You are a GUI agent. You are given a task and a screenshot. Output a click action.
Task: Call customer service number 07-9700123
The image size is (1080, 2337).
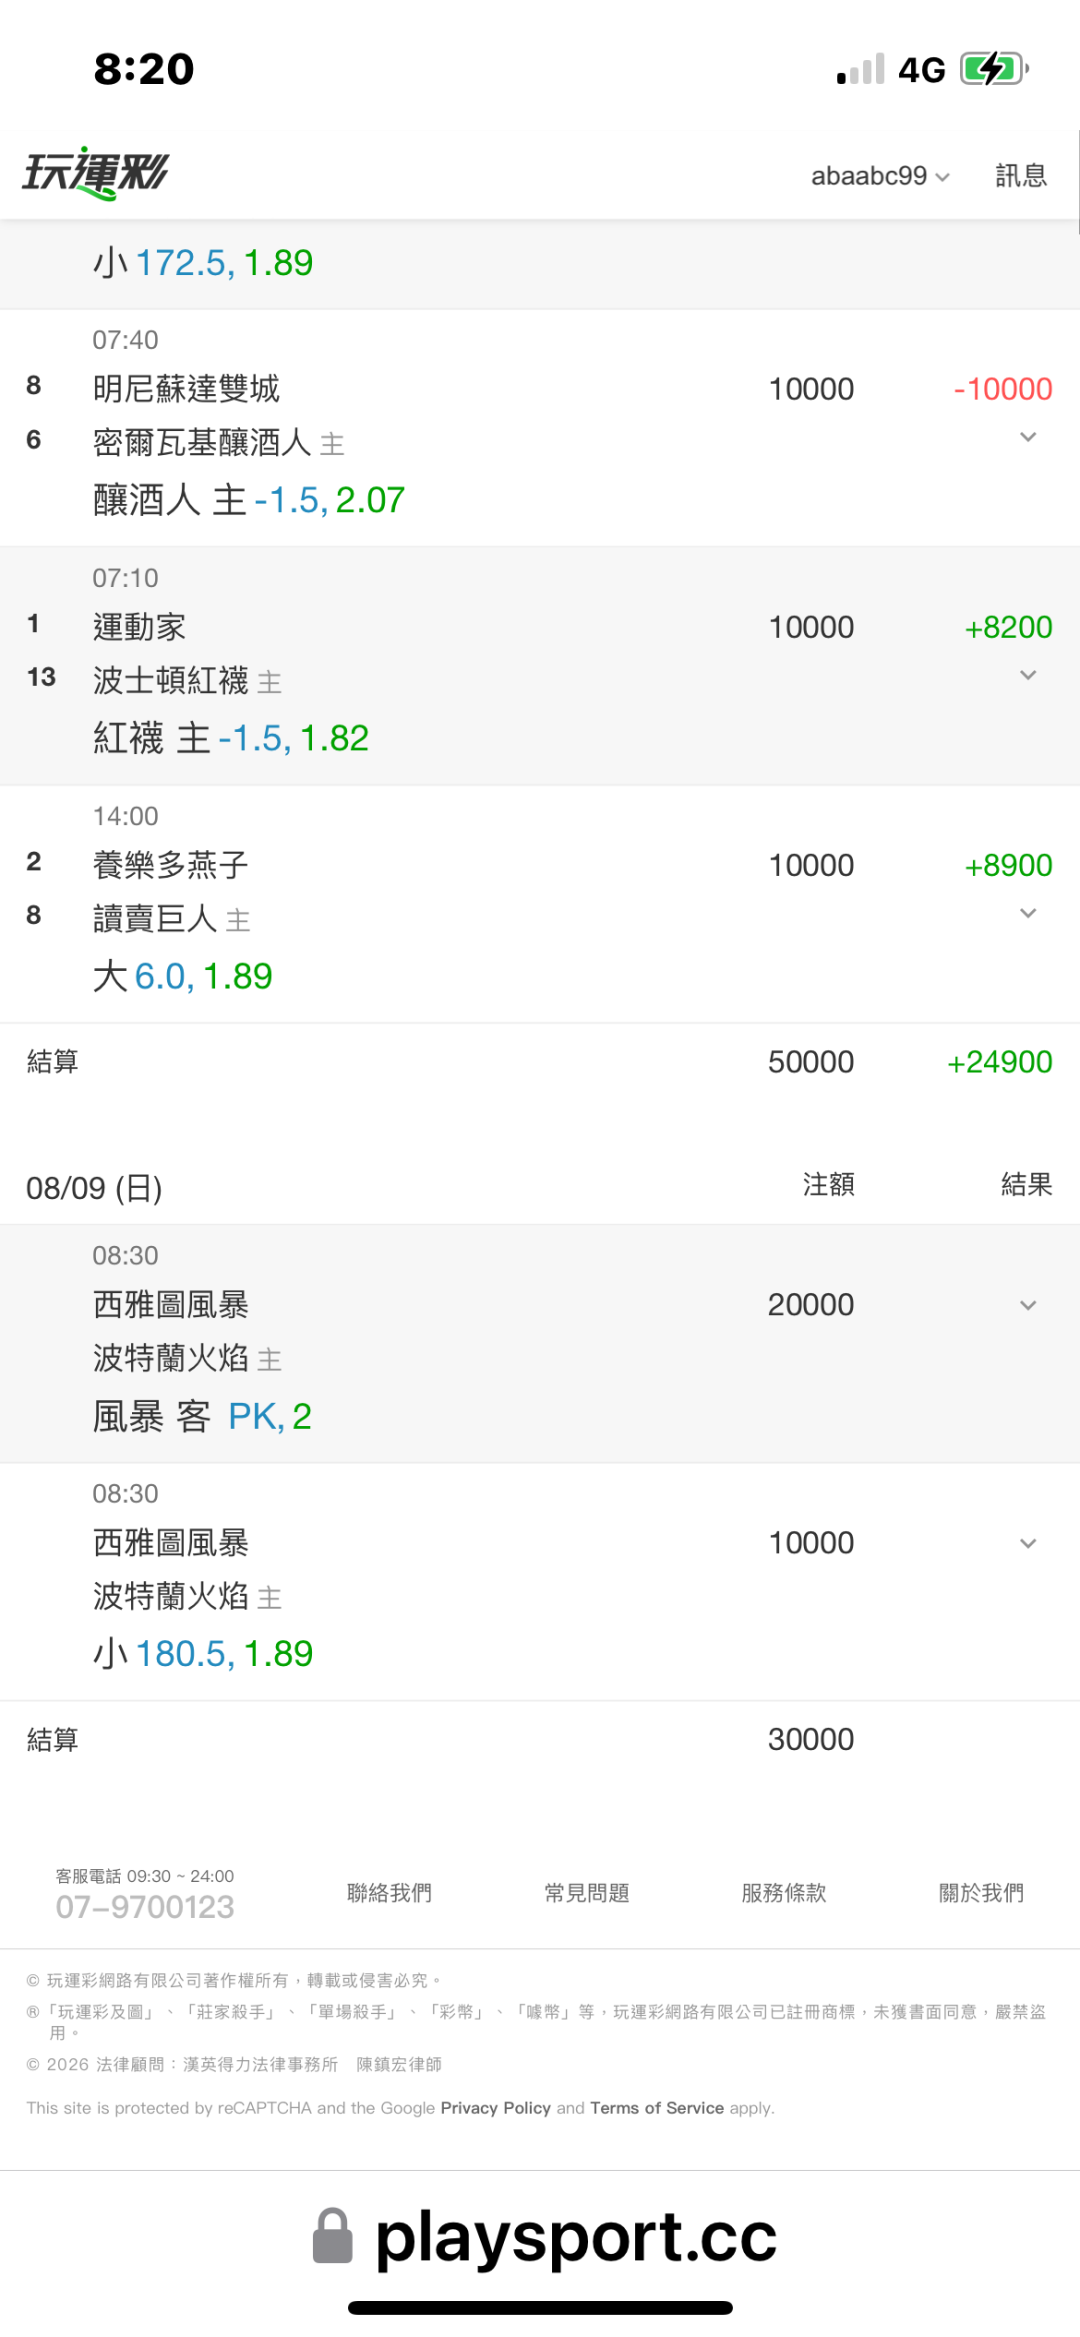point(145,1907)
